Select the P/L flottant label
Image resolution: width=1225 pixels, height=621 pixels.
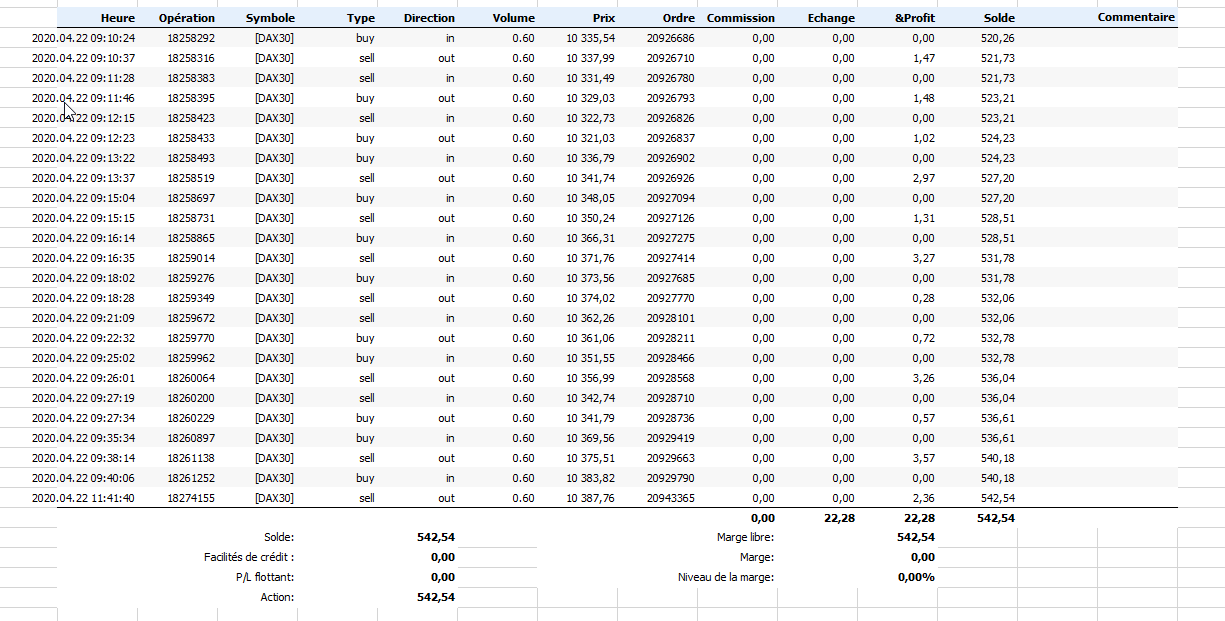click(x=265, y=577)
